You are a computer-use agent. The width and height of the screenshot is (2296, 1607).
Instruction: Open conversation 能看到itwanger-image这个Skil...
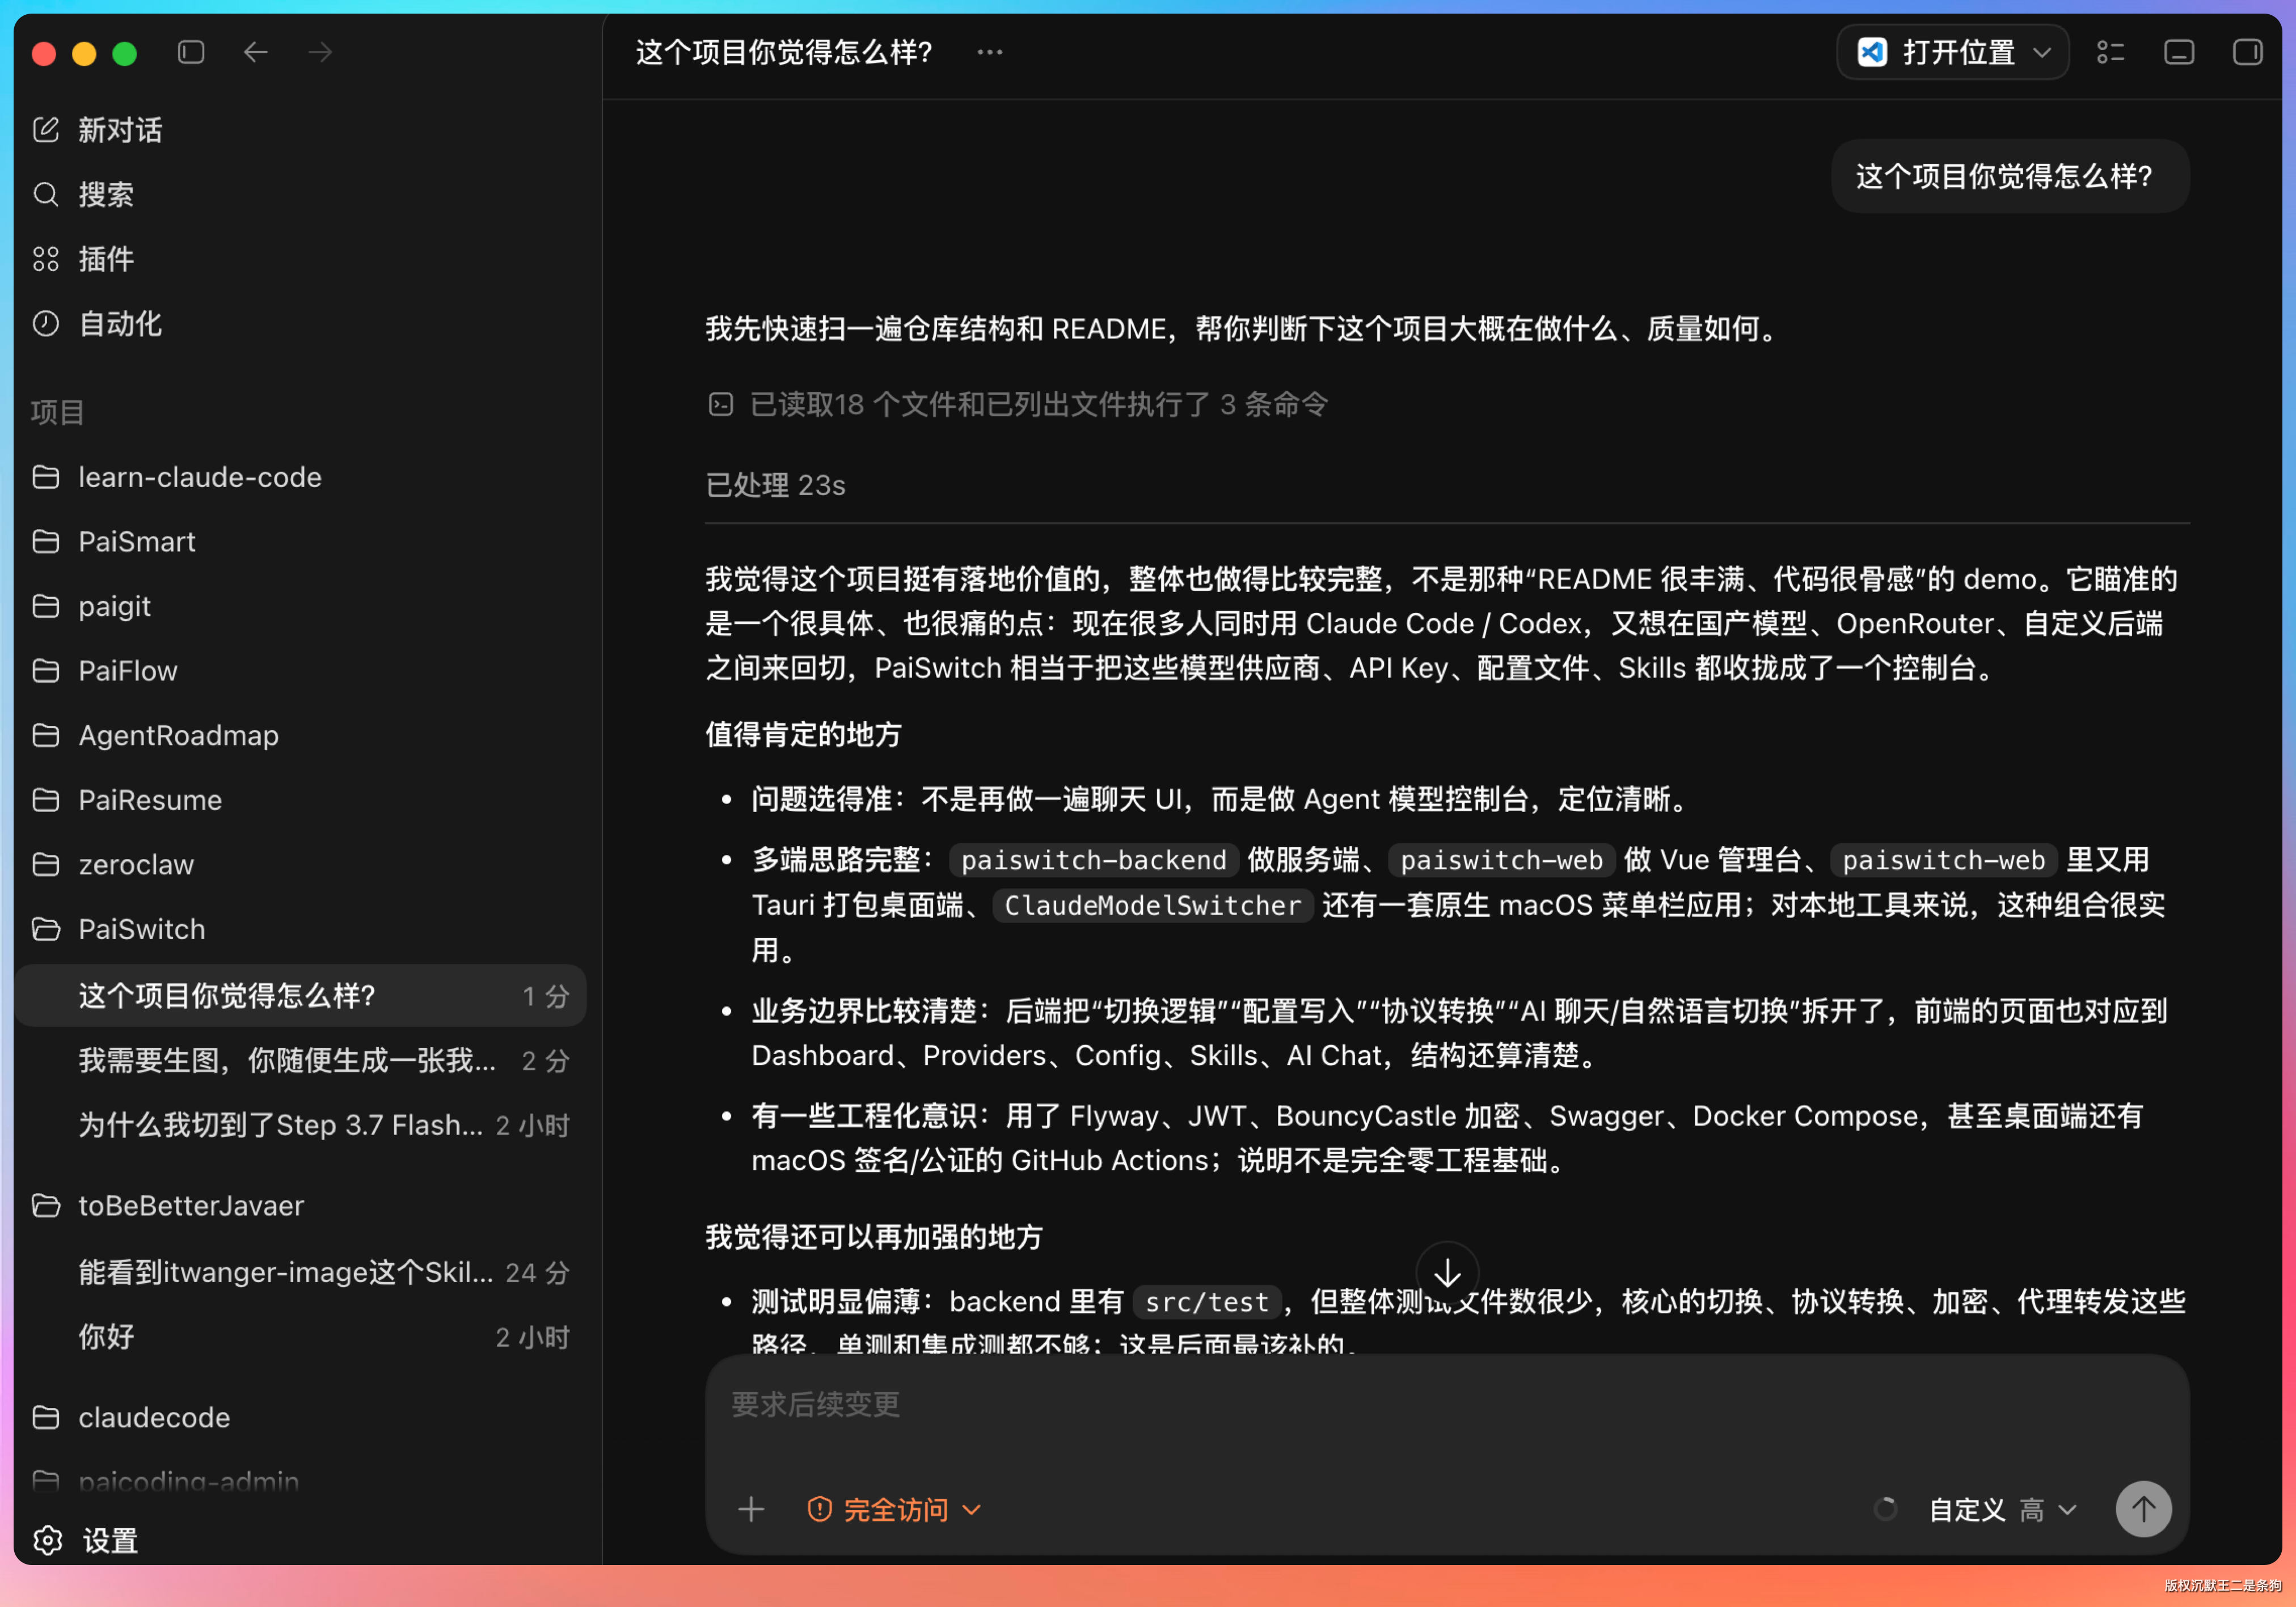point(300,1272)
